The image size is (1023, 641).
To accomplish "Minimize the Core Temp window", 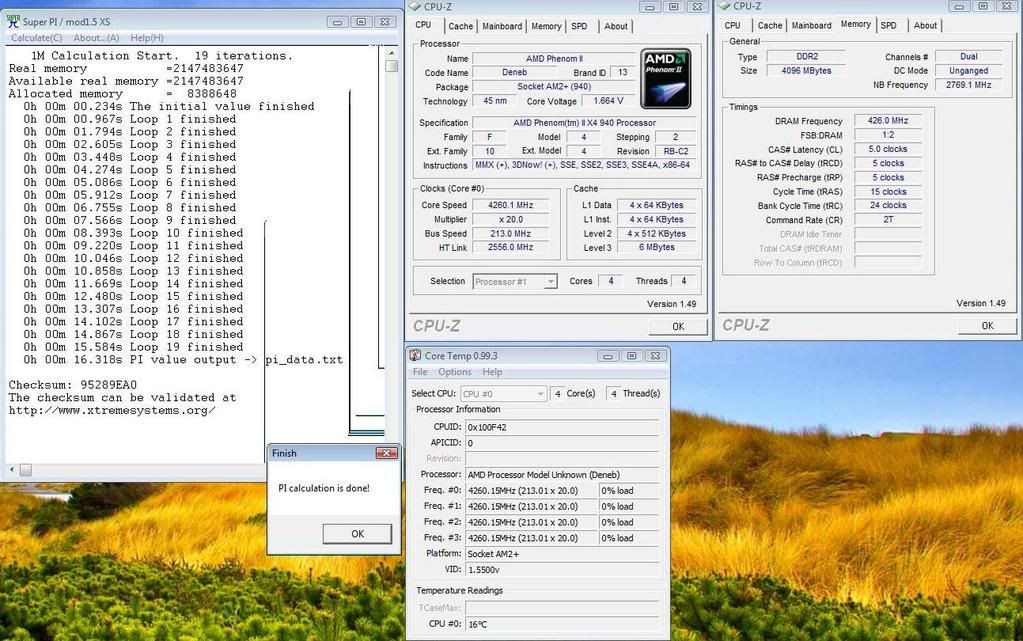I will (605, 355).
